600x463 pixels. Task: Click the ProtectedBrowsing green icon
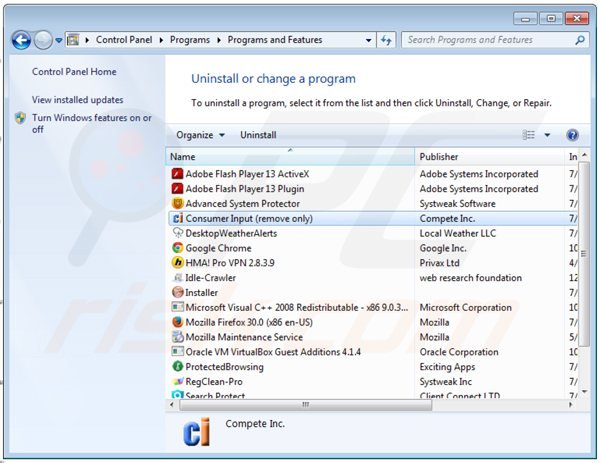click(177, 367)
